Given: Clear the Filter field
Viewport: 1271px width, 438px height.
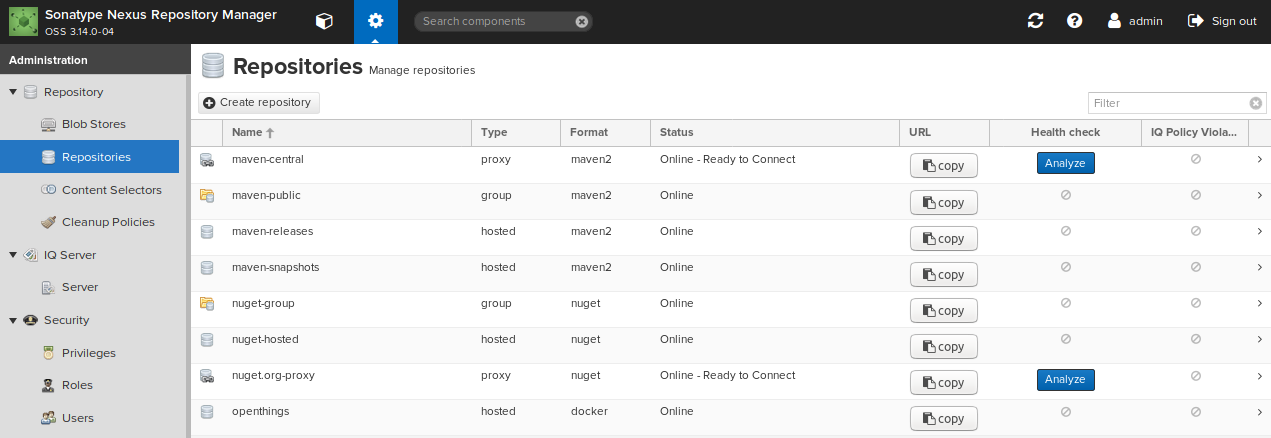Looking at the screenshot, I should 1257,103.
